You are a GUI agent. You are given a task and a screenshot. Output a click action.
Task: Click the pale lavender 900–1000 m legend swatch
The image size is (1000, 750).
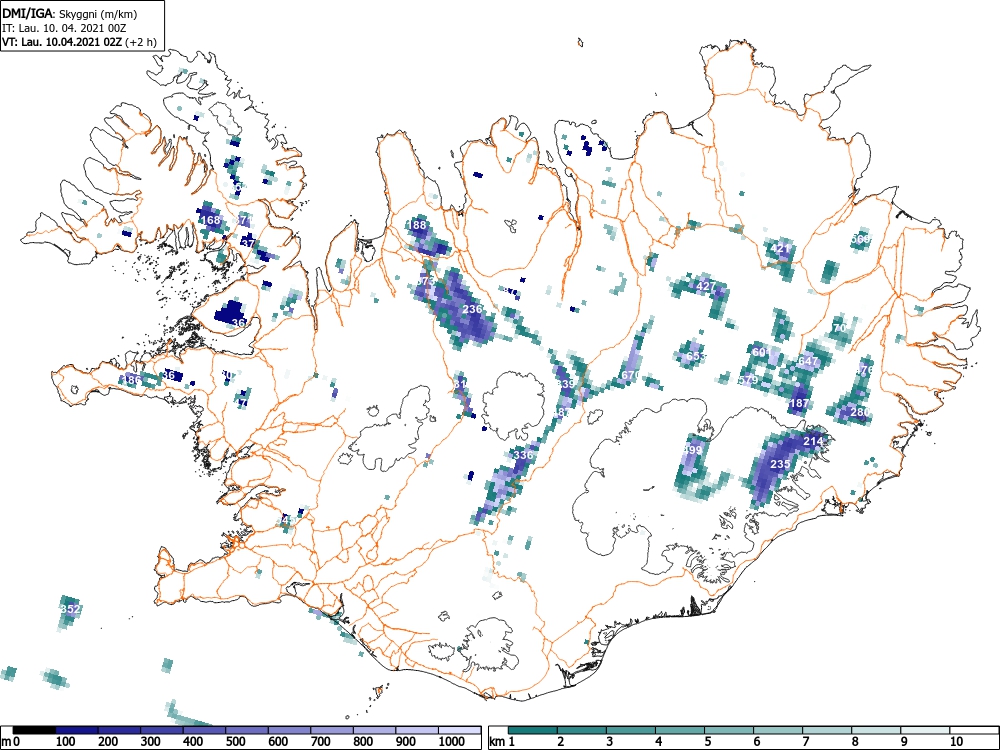(417, 730)
